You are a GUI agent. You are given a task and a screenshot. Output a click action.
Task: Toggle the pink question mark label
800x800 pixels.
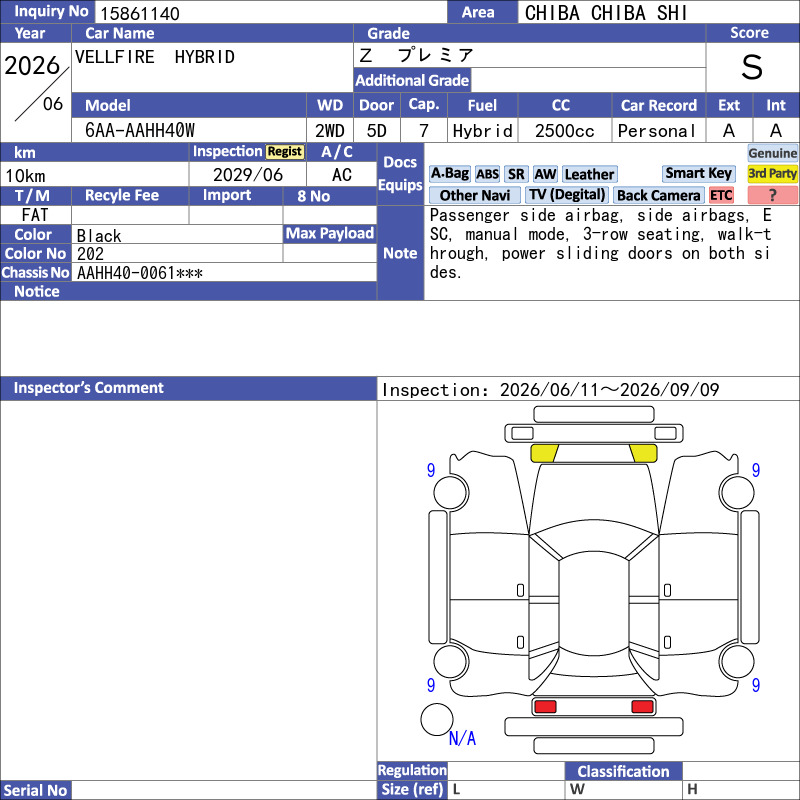[x=772, y=195]
